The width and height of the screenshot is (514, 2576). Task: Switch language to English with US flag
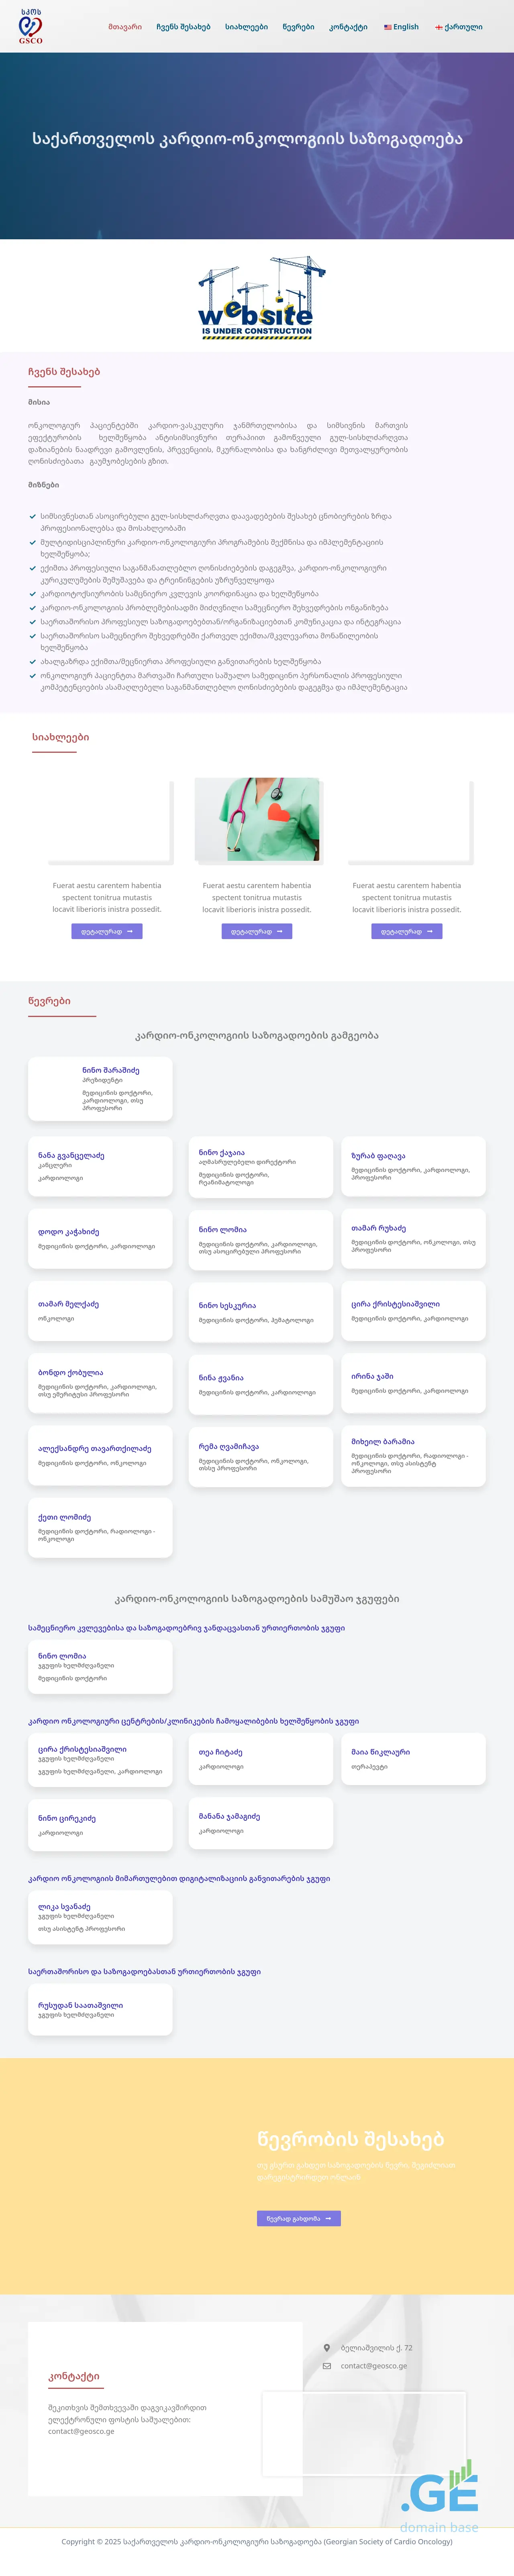click(401, 27)
